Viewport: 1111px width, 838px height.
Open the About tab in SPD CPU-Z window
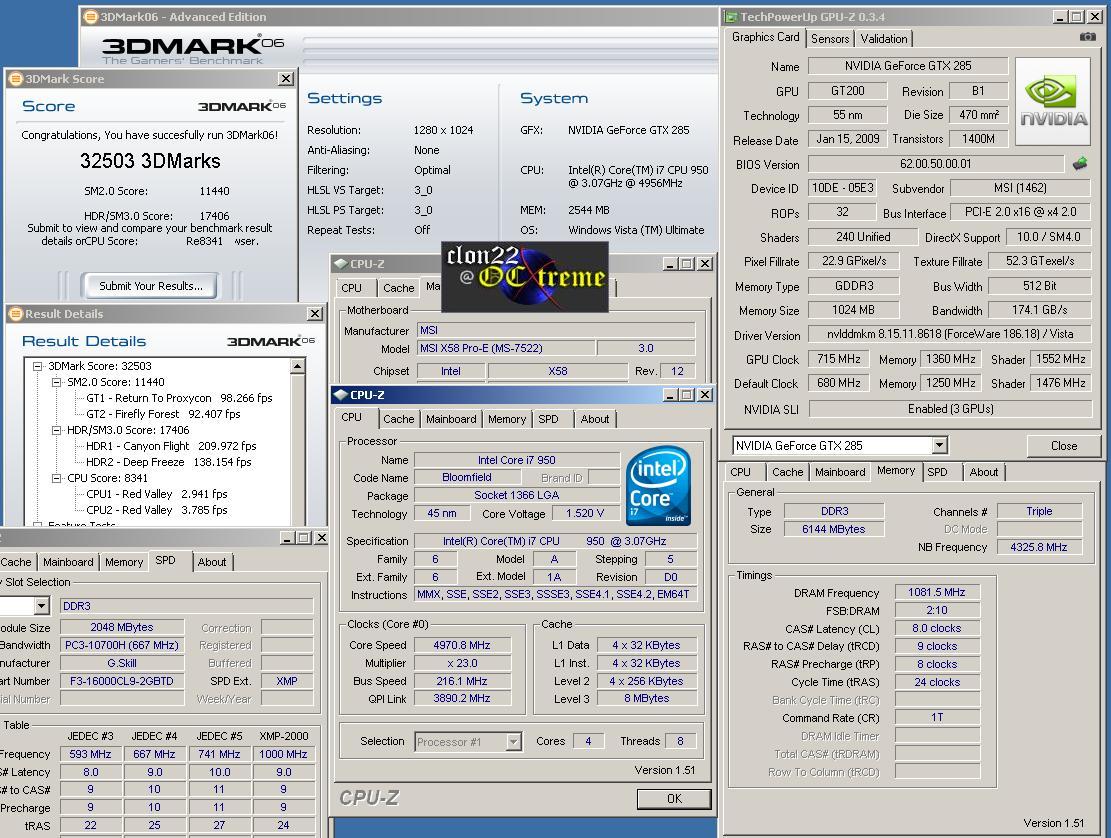pos(212,562)
